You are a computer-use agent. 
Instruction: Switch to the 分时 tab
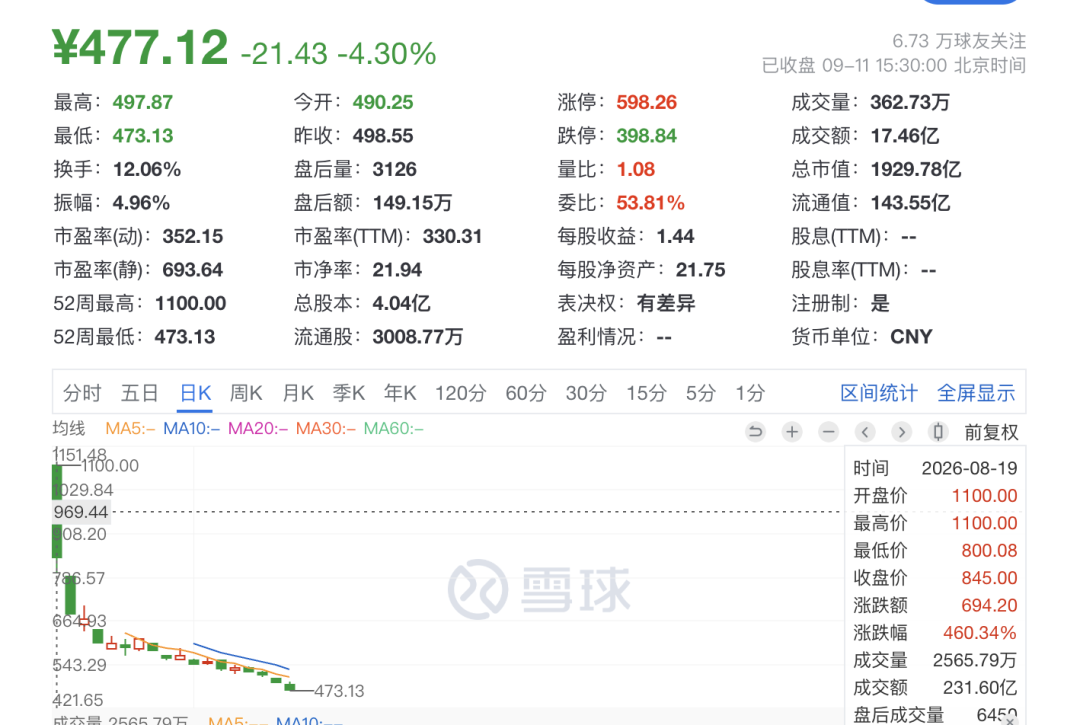(82, 393)
